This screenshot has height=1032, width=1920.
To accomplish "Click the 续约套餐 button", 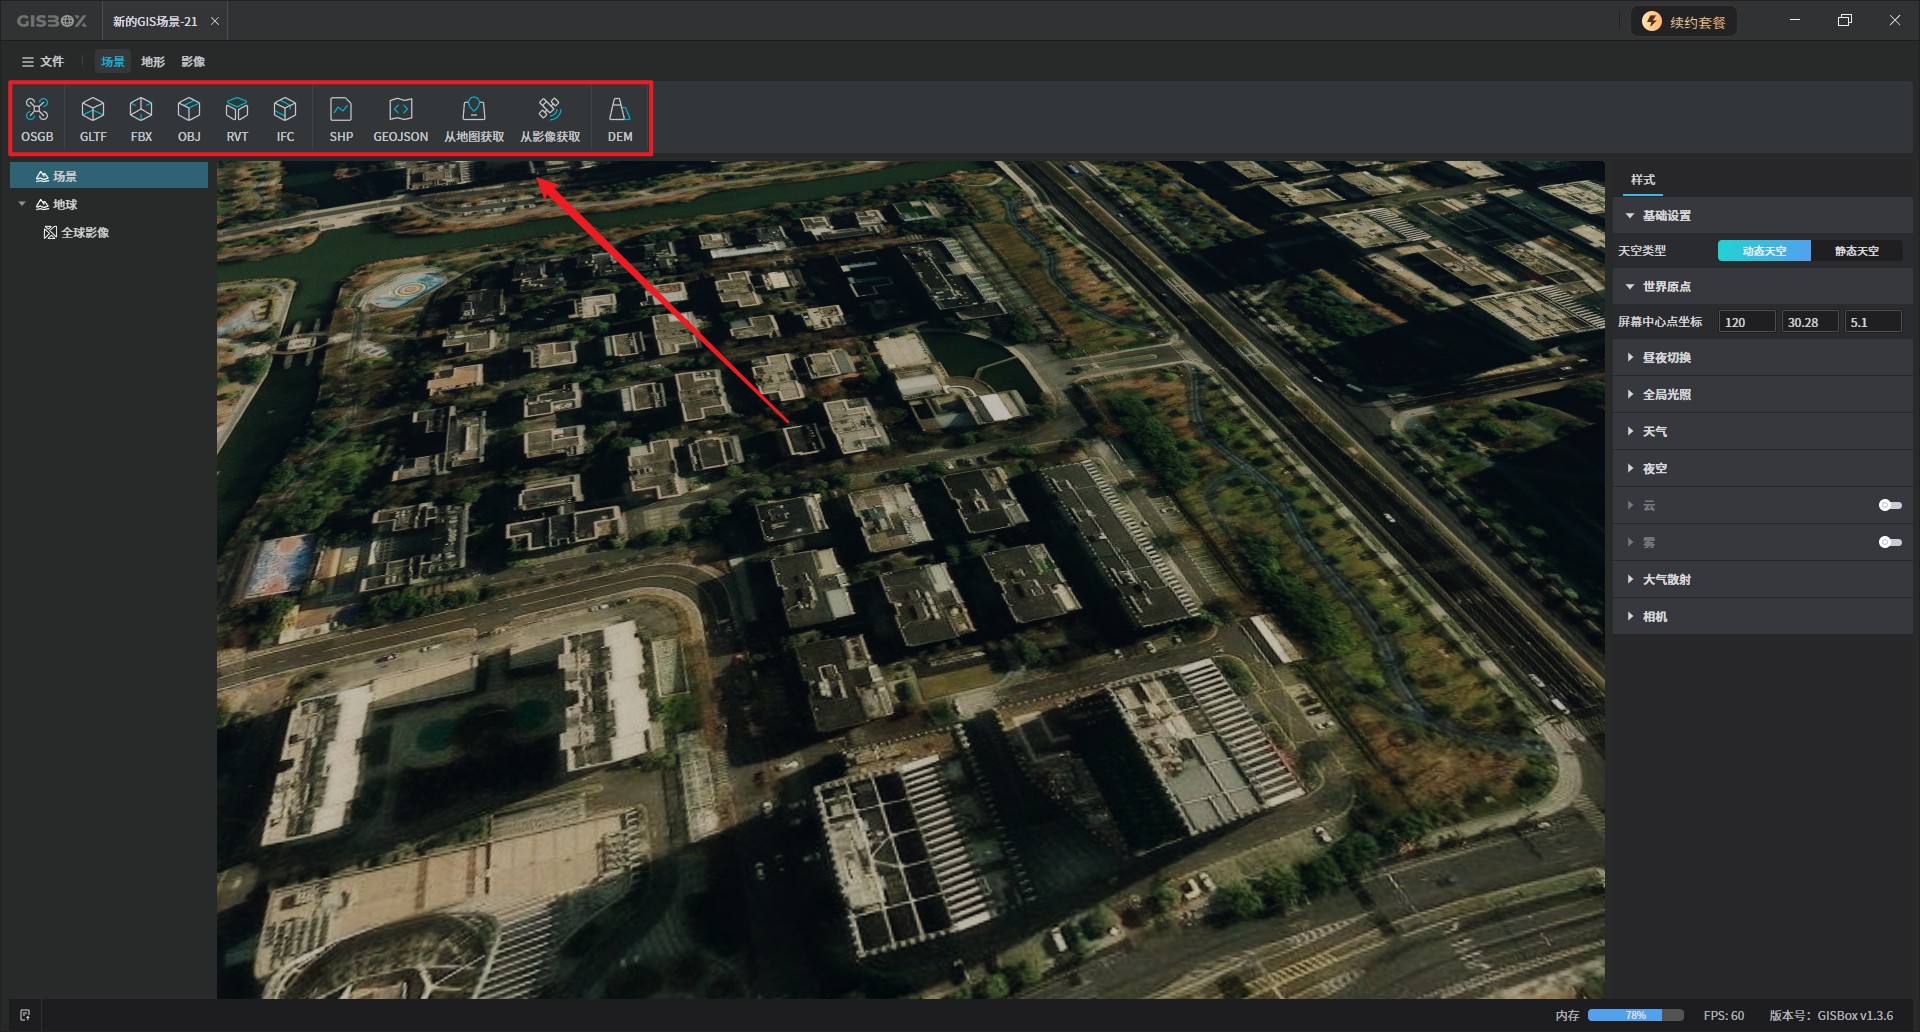I will tap(1685, 22).
